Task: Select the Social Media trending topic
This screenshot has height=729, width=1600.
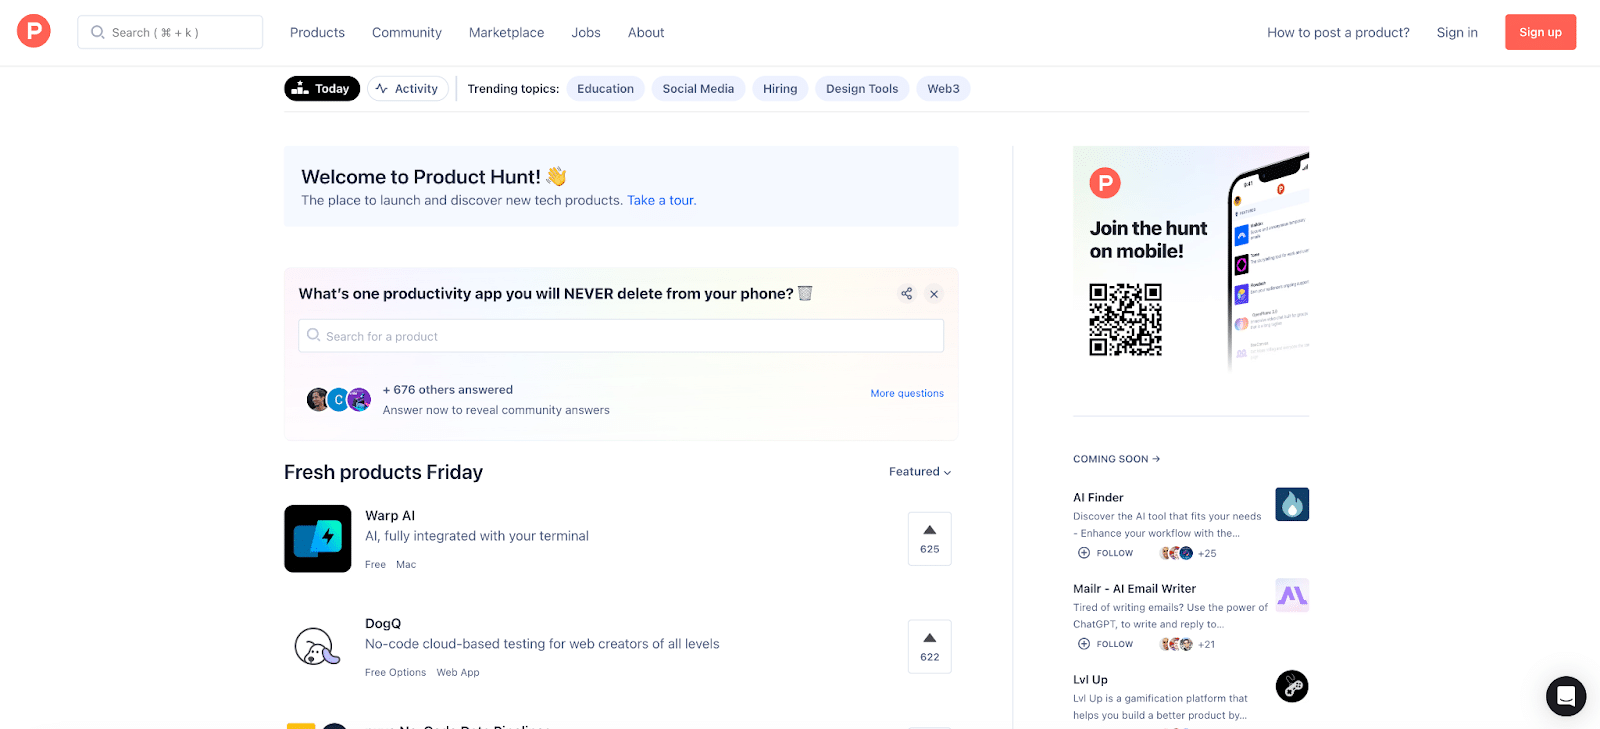Action: click(x=698, y=88)
